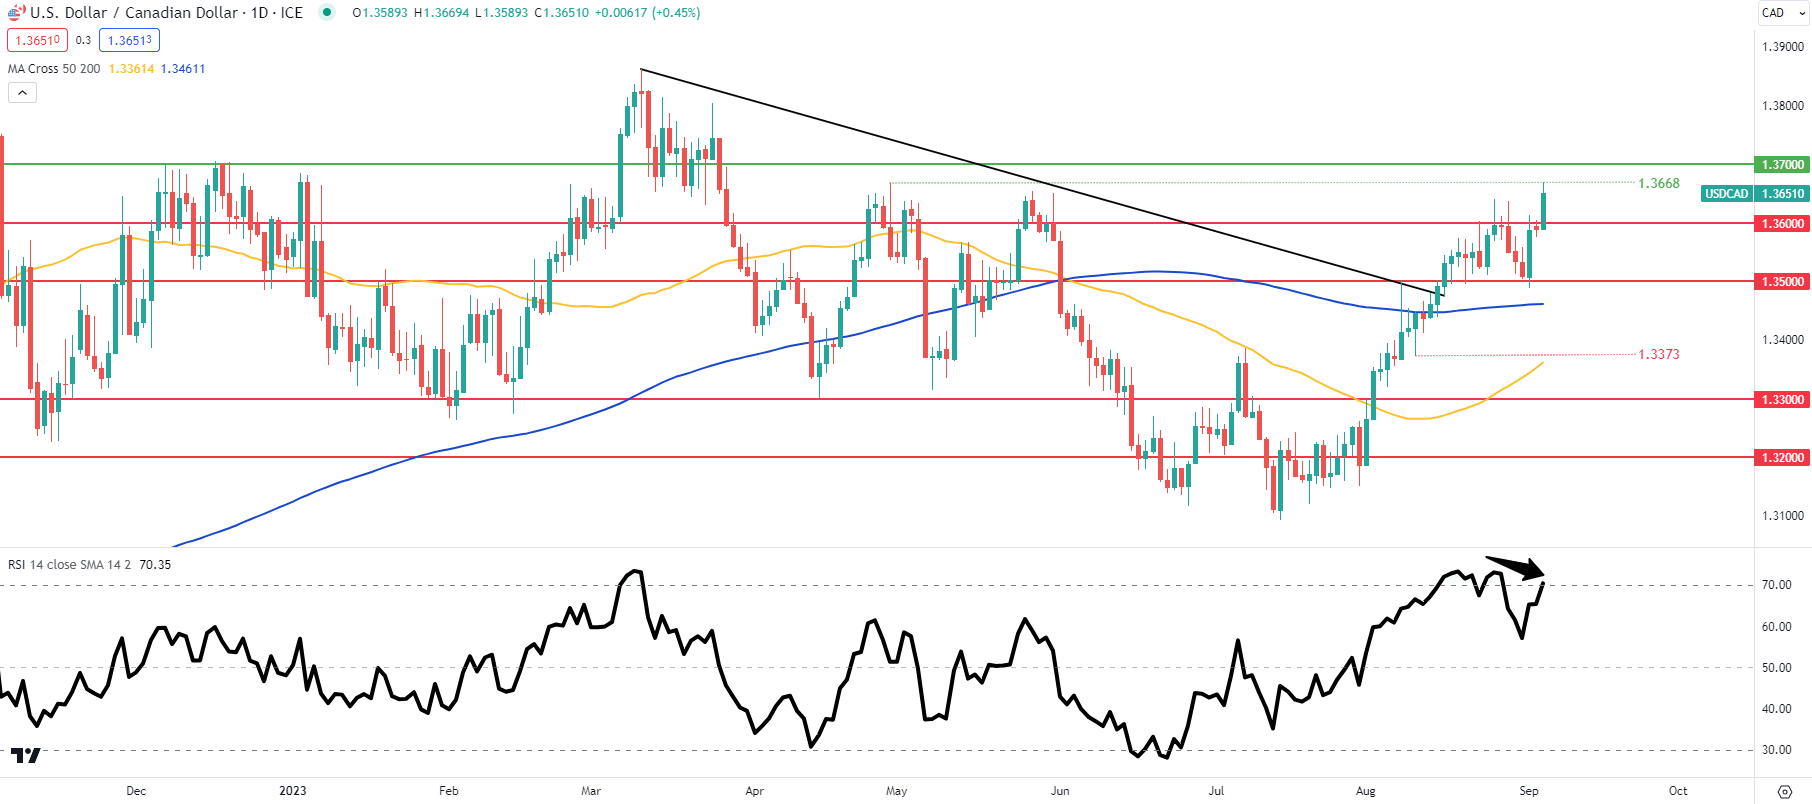Click the USD/CAD flag symbol icon
Image resolution: width=1812 pixels, height=804 pixels.
(16, 13)
